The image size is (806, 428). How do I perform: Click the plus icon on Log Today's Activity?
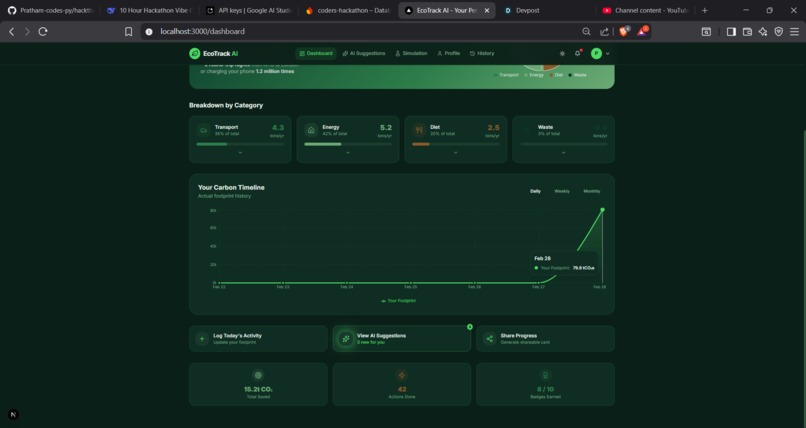point(202,339)
